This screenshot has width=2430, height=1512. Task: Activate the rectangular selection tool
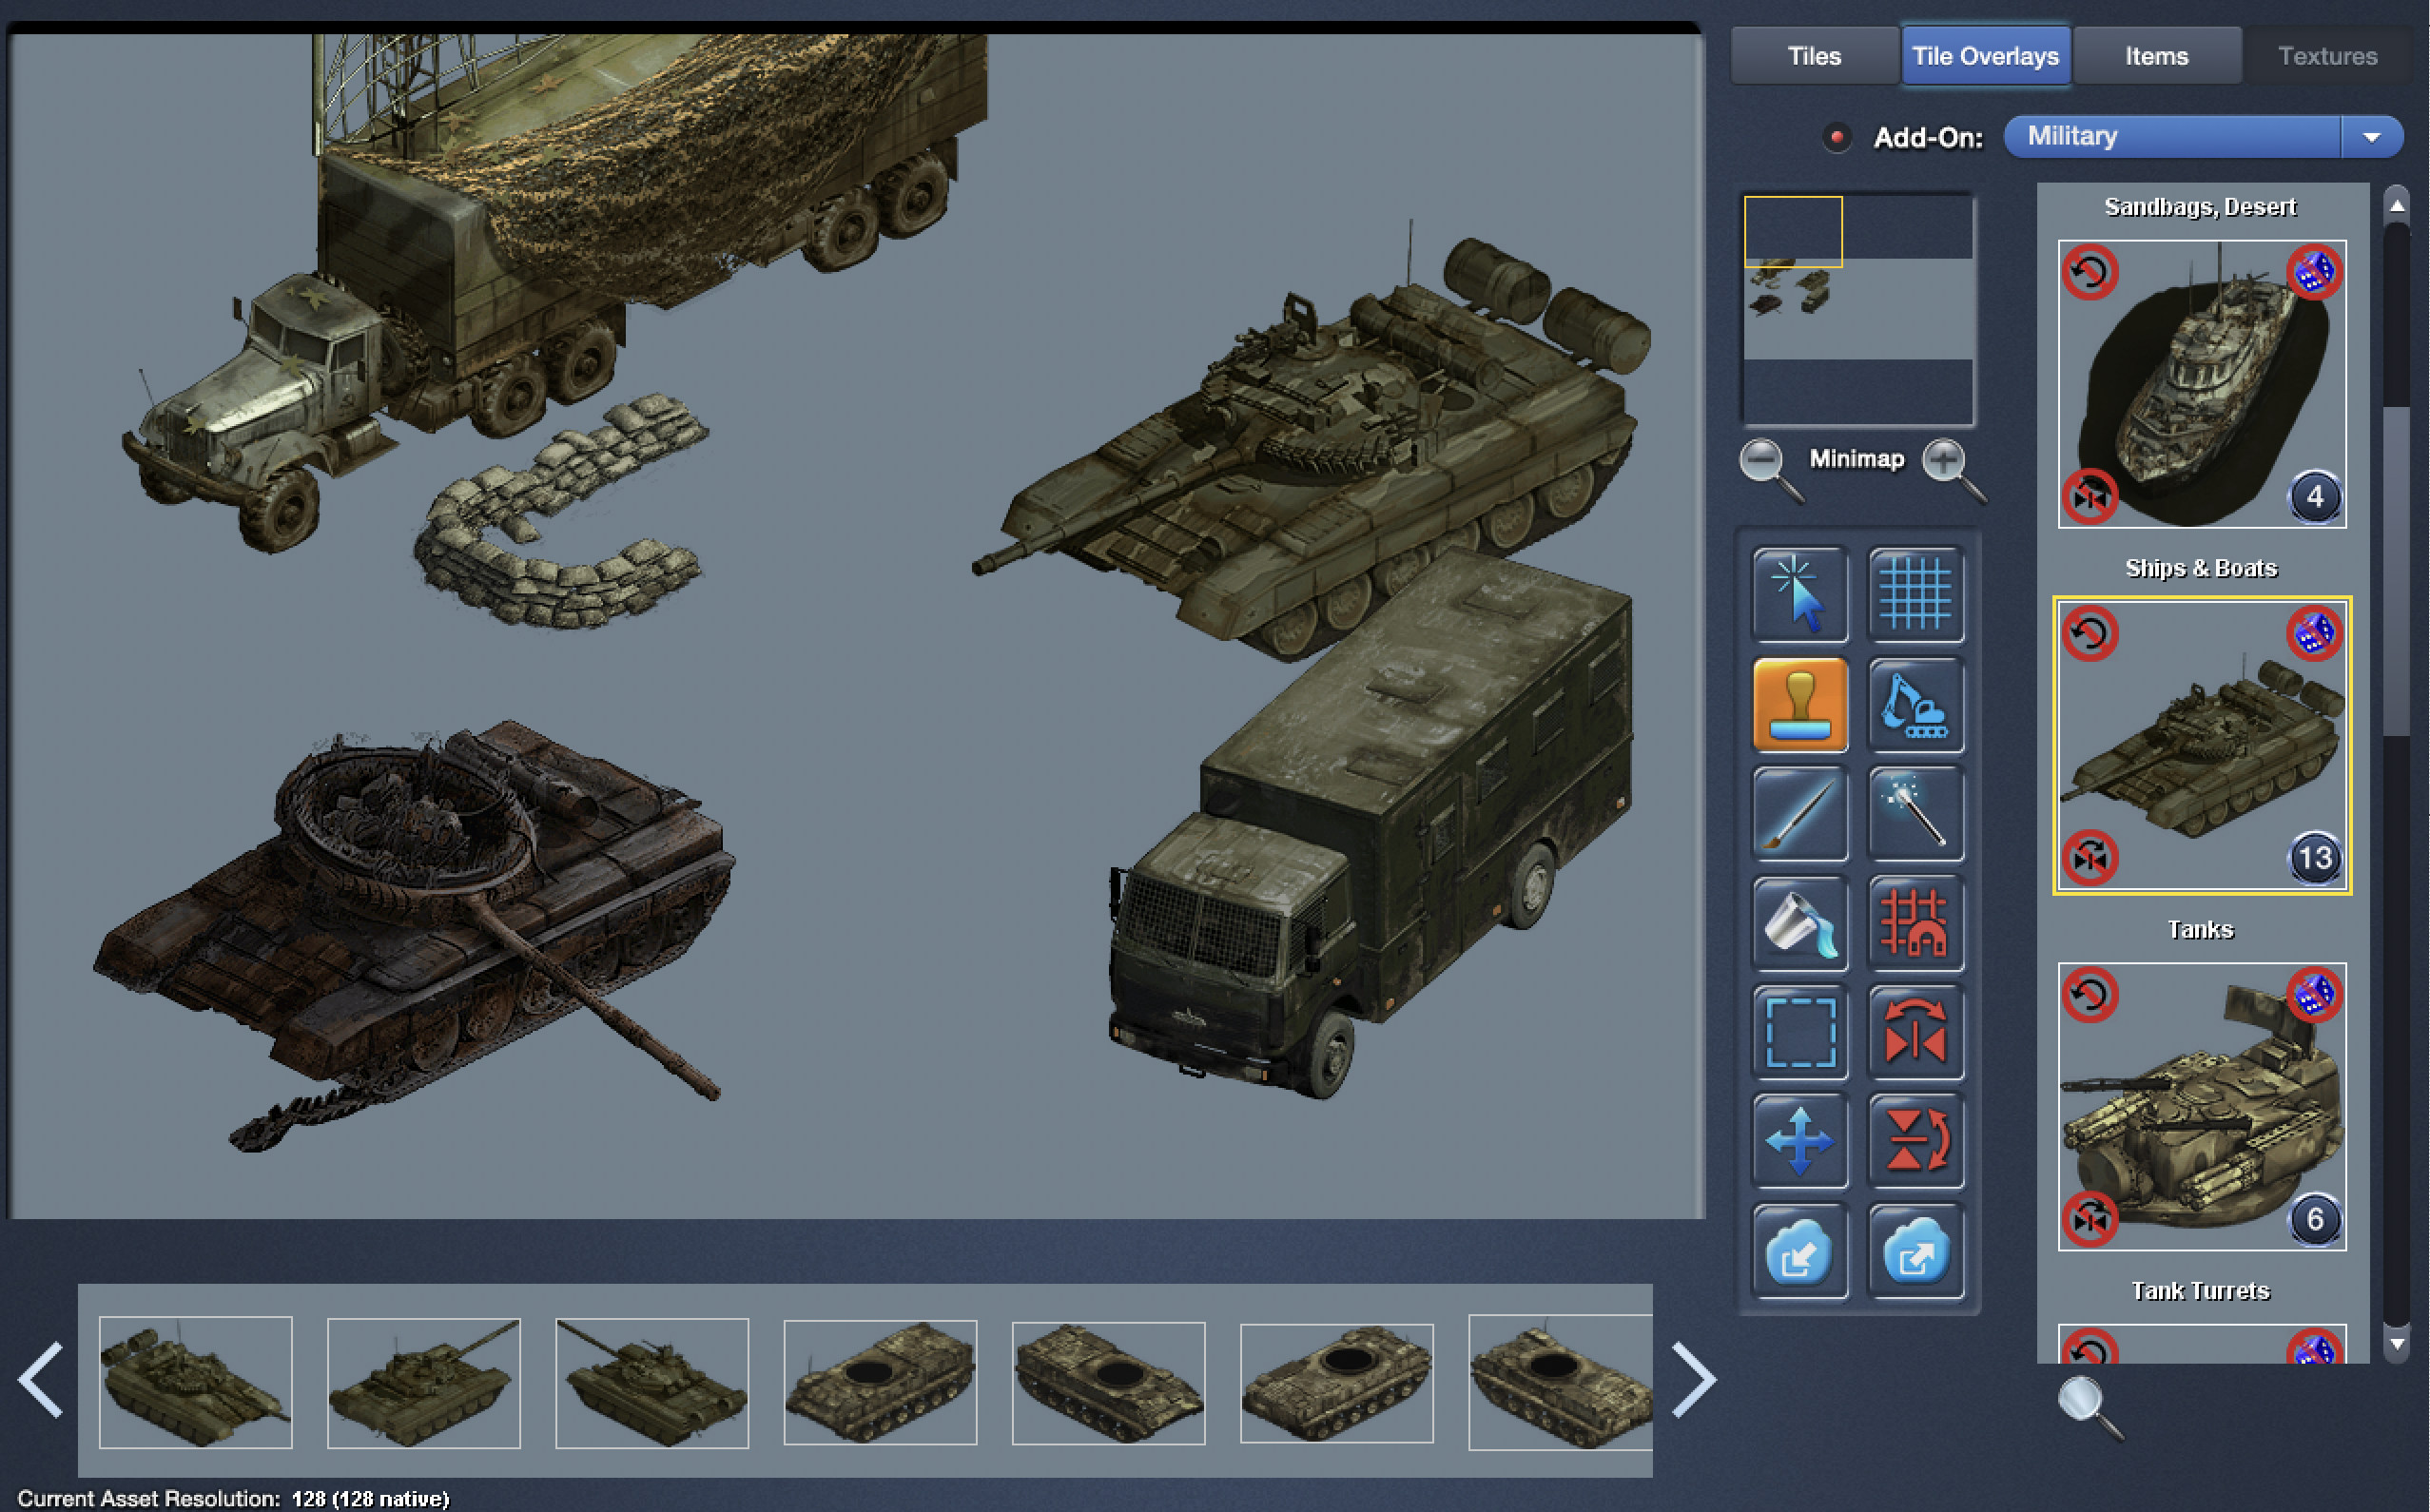click(1799, 1035)
